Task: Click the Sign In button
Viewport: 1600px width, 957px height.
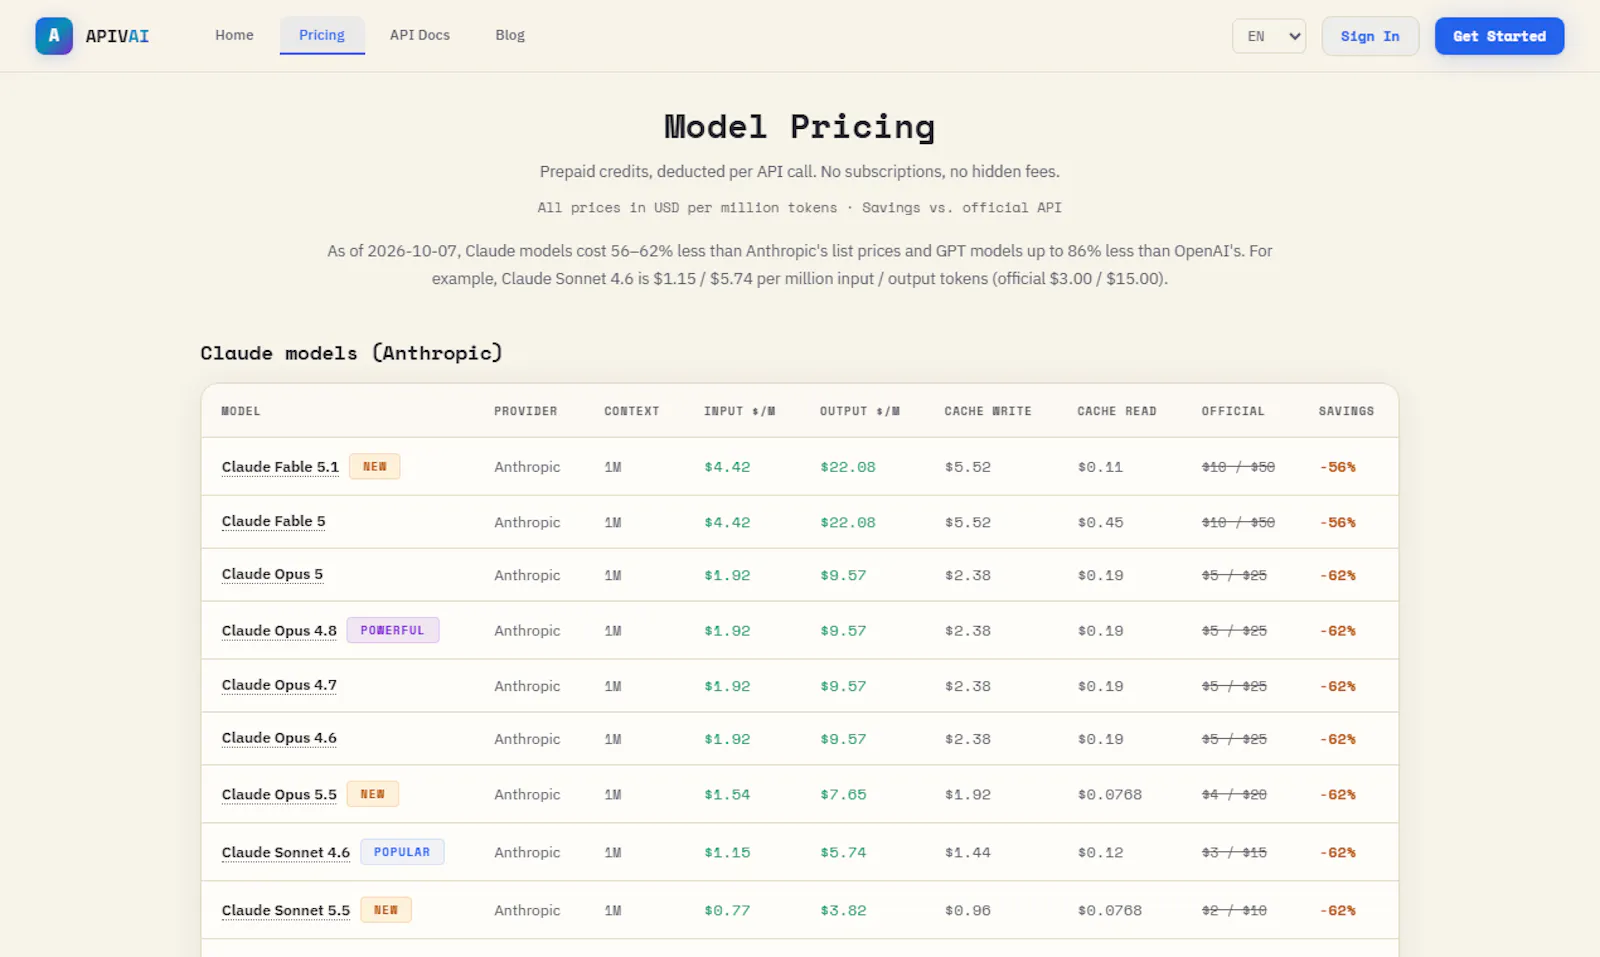Action: tap(1370, 36)
